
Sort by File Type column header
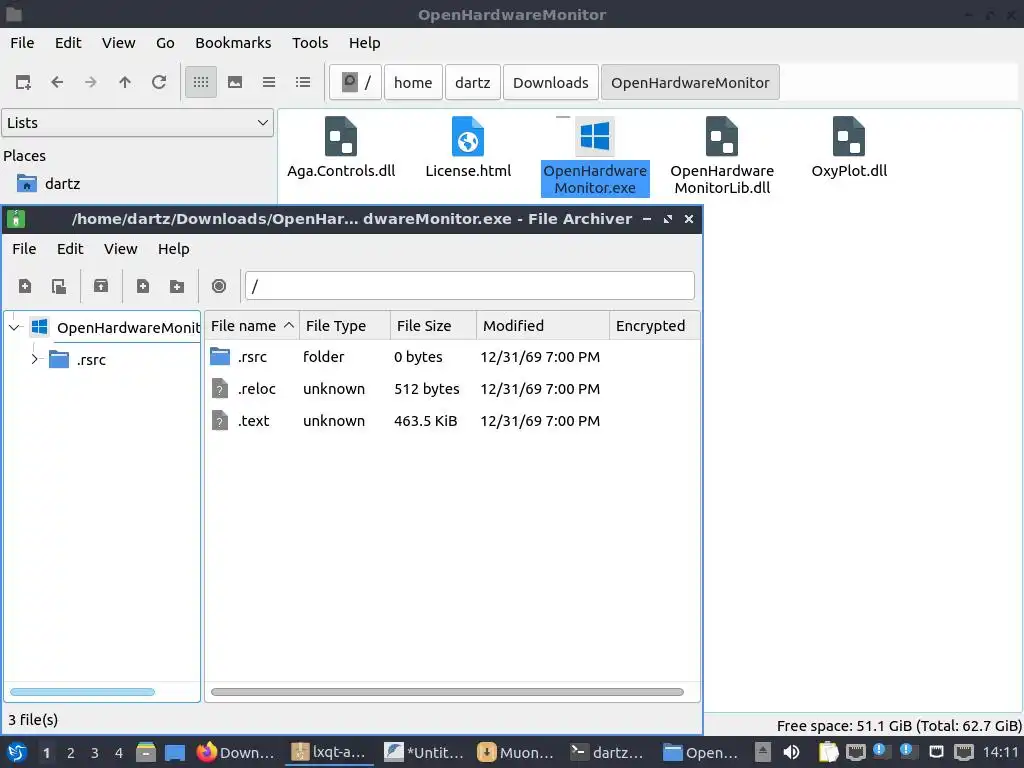coord(345,326)
